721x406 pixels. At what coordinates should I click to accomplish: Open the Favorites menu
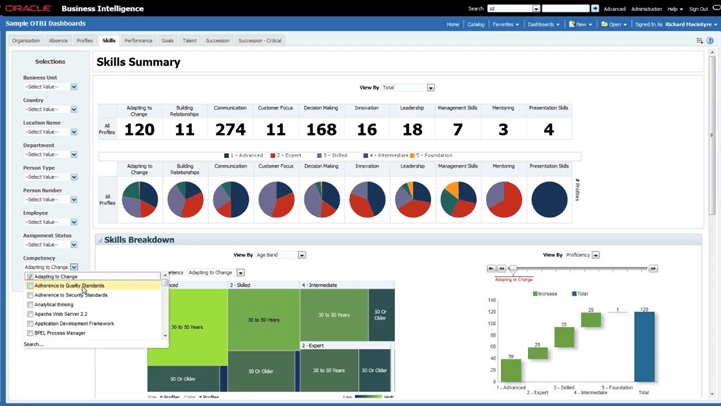505,24
